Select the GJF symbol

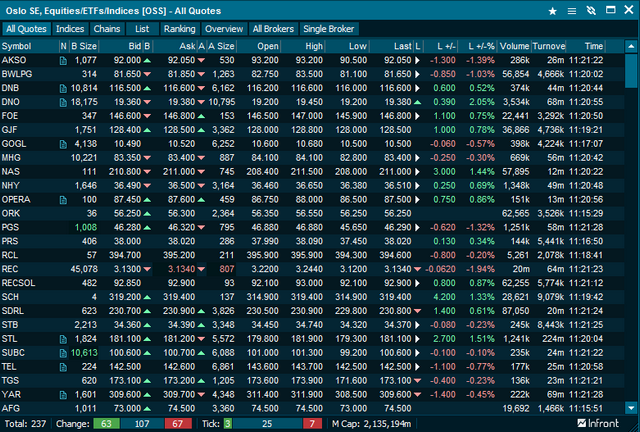9,130
